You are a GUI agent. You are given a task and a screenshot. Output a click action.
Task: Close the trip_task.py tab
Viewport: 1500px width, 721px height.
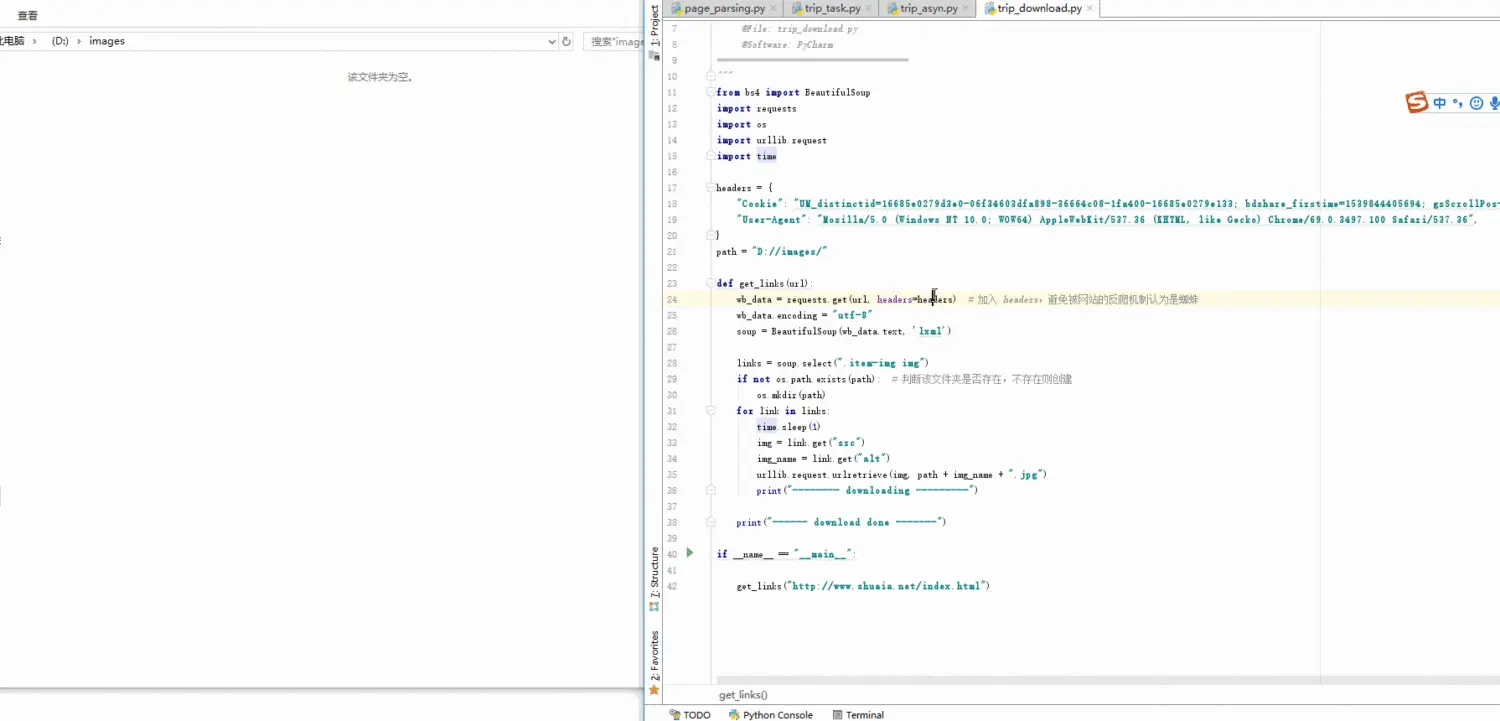pyautogui.click(x=869, y=8)
